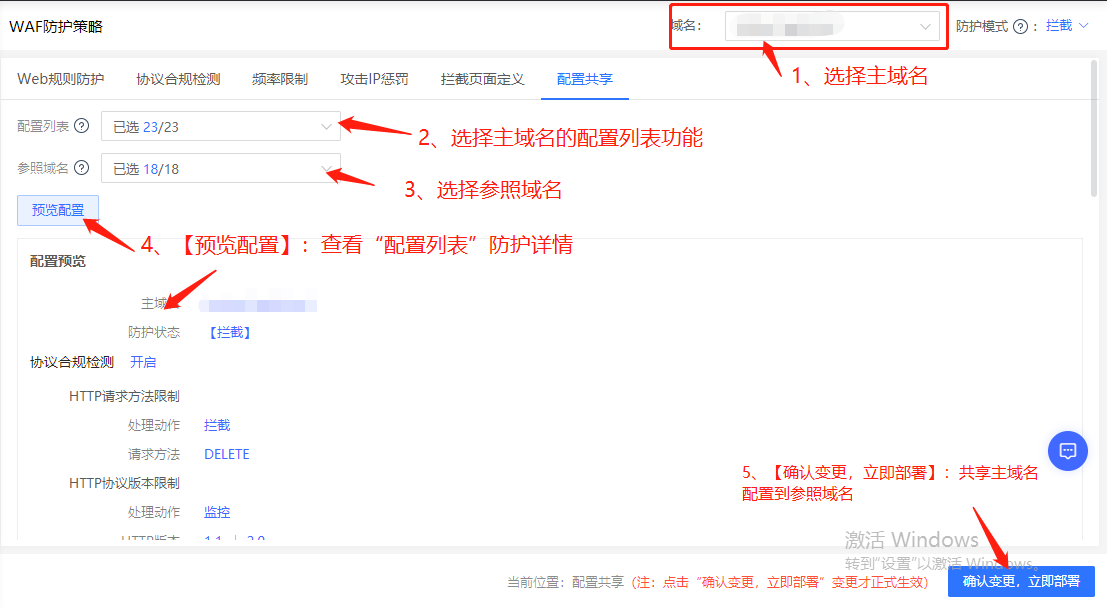The image size is (1107, 608).
Task: Click the 【拦截】 protection status value
Action: tap(229, 333)
